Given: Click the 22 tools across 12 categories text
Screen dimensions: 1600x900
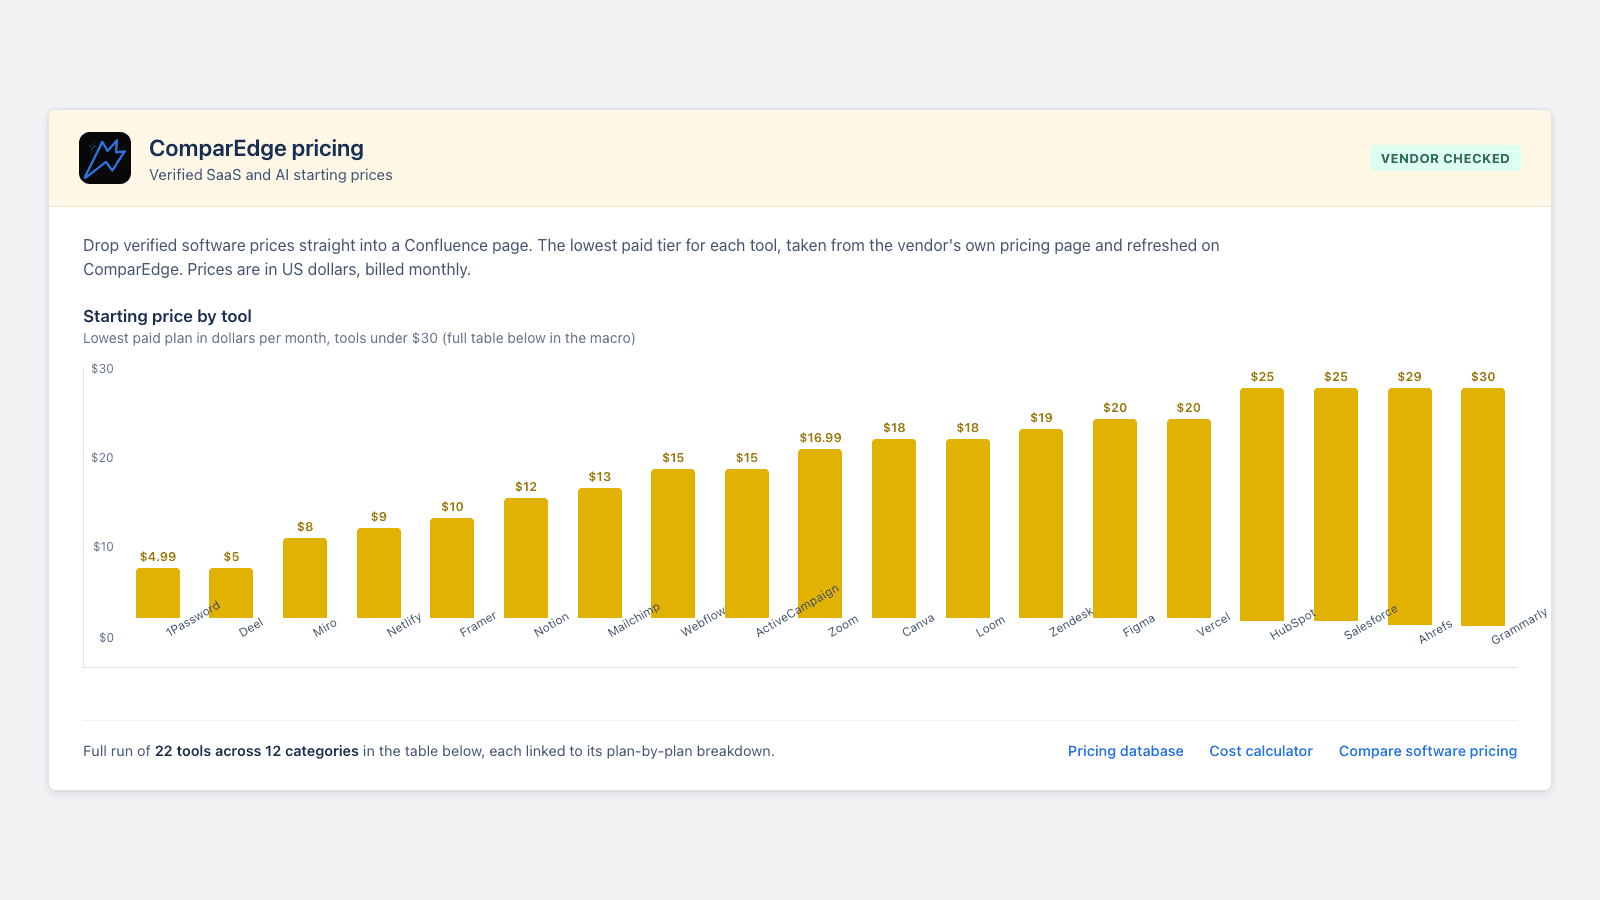Looking at the screenshot, I should [257, 751].
